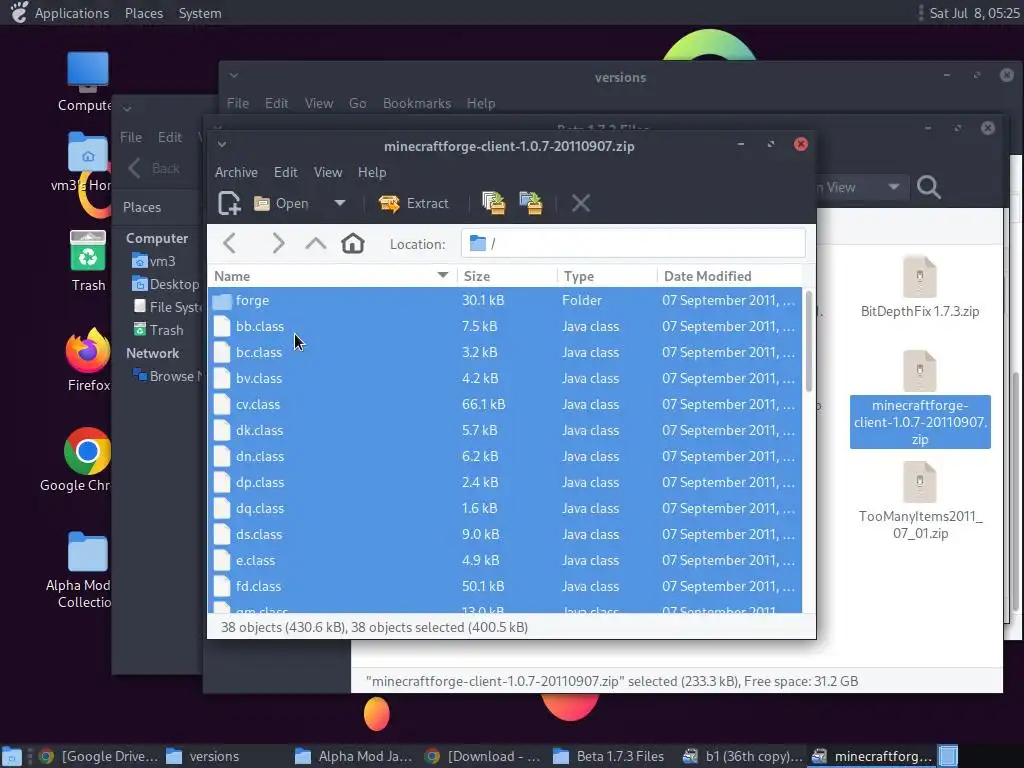The image size is (1024, 768).
Task: Click the Stop operation X icon
Action: (581, 203)
